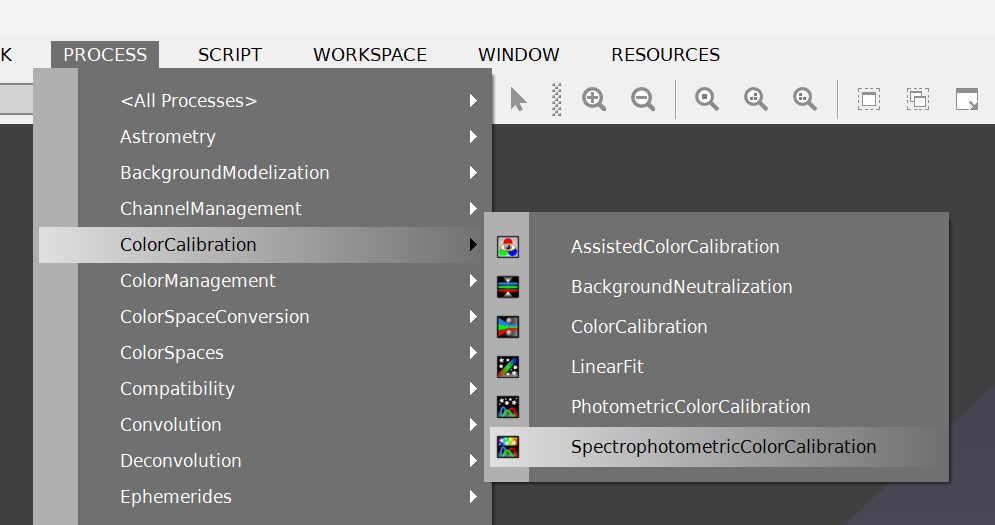Click the PhotometricColorCalibration process icon
Screen dimensions: 995x525
tap(508, 407)
